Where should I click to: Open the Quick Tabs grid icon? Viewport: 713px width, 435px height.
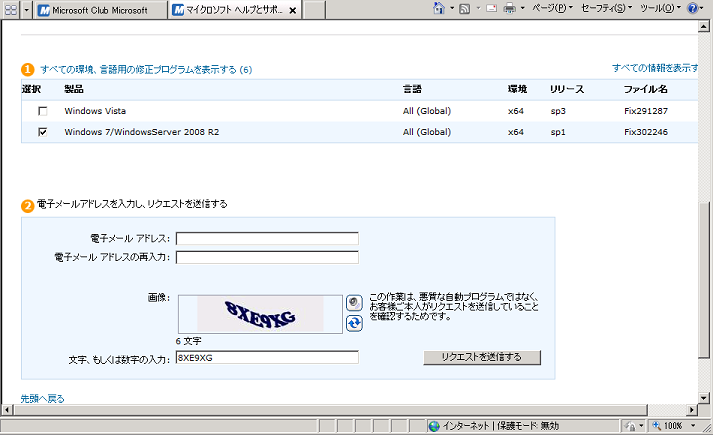11,11
